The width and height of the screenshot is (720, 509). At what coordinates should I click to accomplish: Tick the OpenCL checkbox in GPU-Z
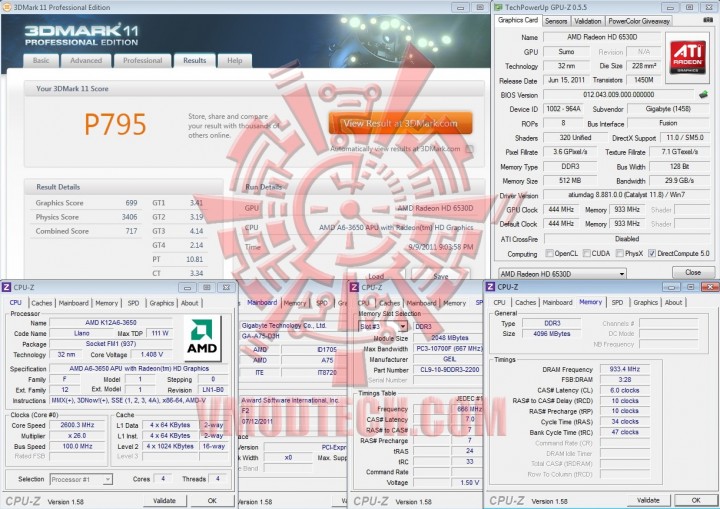[x=549, y=253]
